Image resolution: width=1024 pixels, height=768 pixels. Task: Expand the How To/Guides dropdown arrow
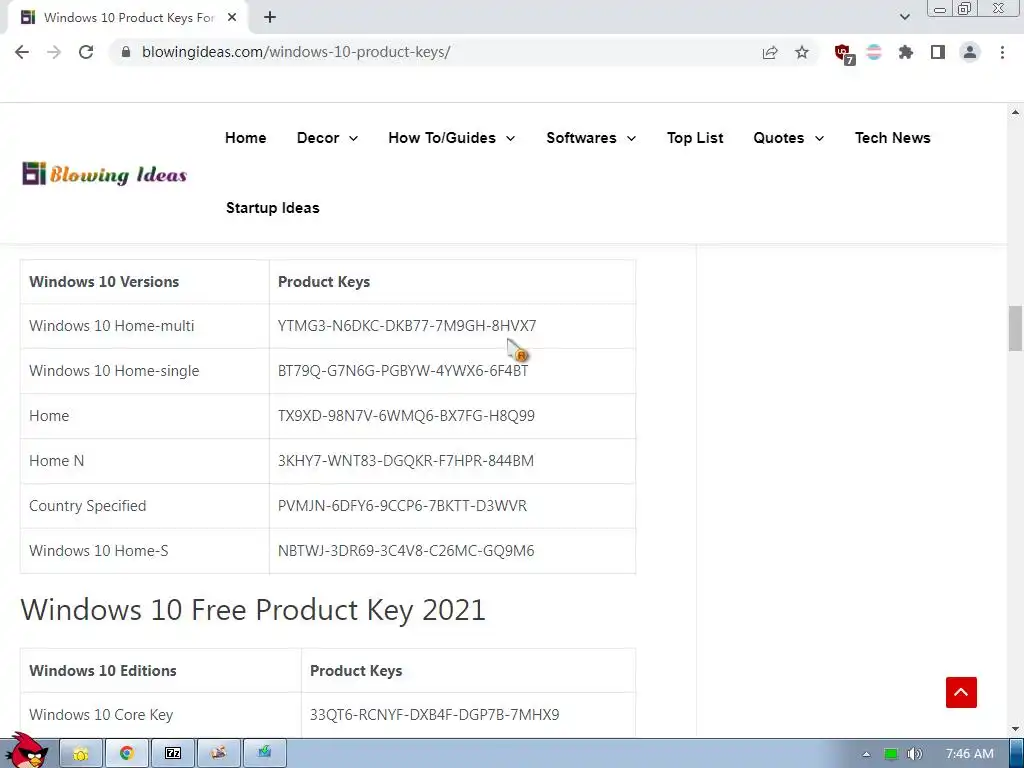tap(511, 138)
